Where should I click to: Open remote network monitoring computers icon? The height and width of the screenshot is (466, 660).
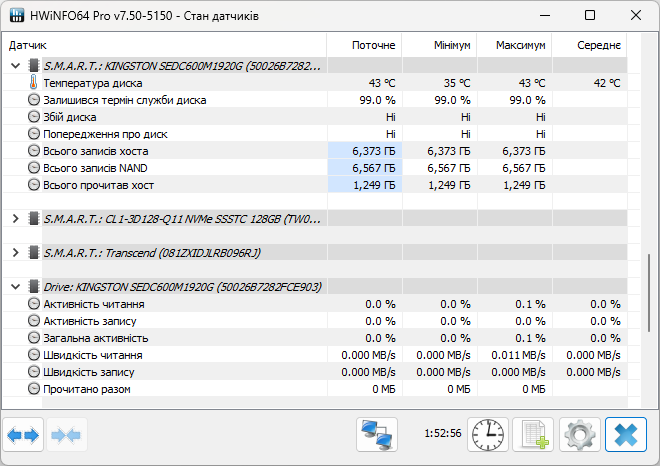[377, 434]
